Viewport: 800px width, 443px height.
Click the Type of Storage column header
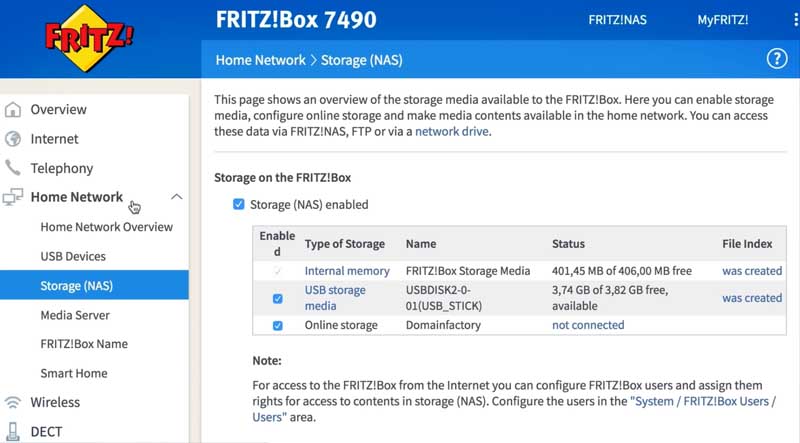click(344, 244)
